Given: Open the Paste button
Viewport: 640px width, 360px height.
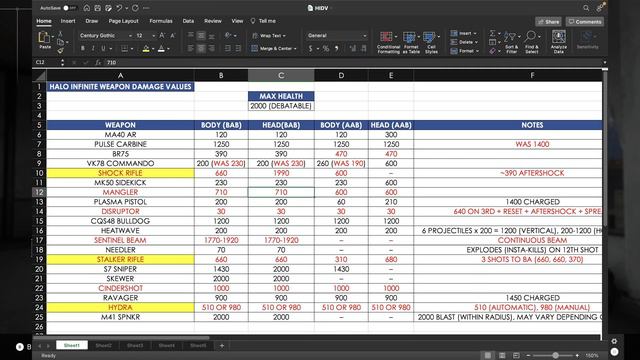Looking at the screenshot, I should tap(44, 40).
